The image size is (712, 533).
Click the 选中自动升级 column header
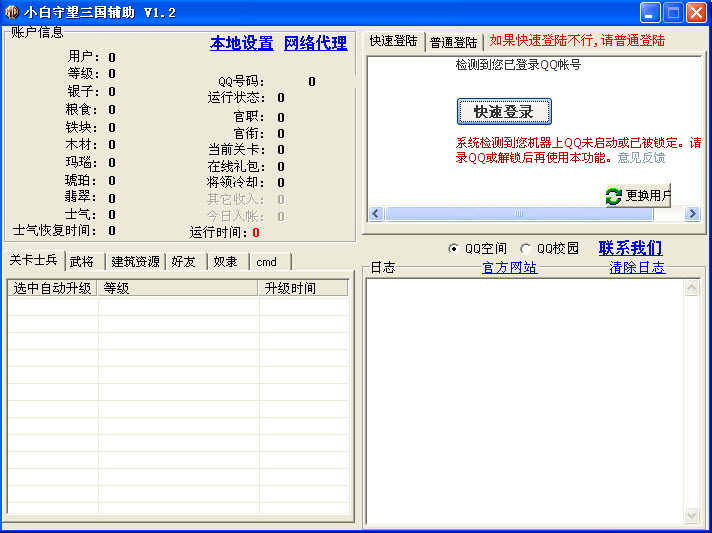53,288
